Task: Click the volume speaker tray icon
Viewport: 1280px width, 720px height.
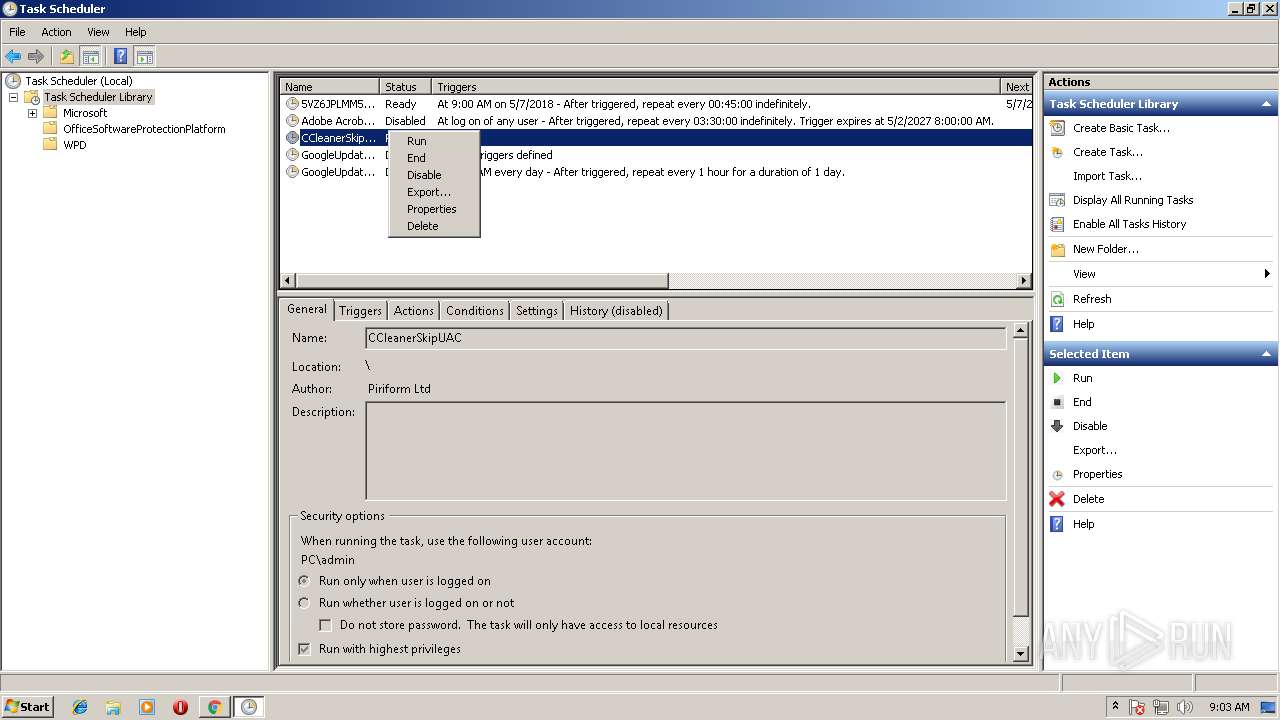Action: pyautogui.click(x=1187, y=707)
